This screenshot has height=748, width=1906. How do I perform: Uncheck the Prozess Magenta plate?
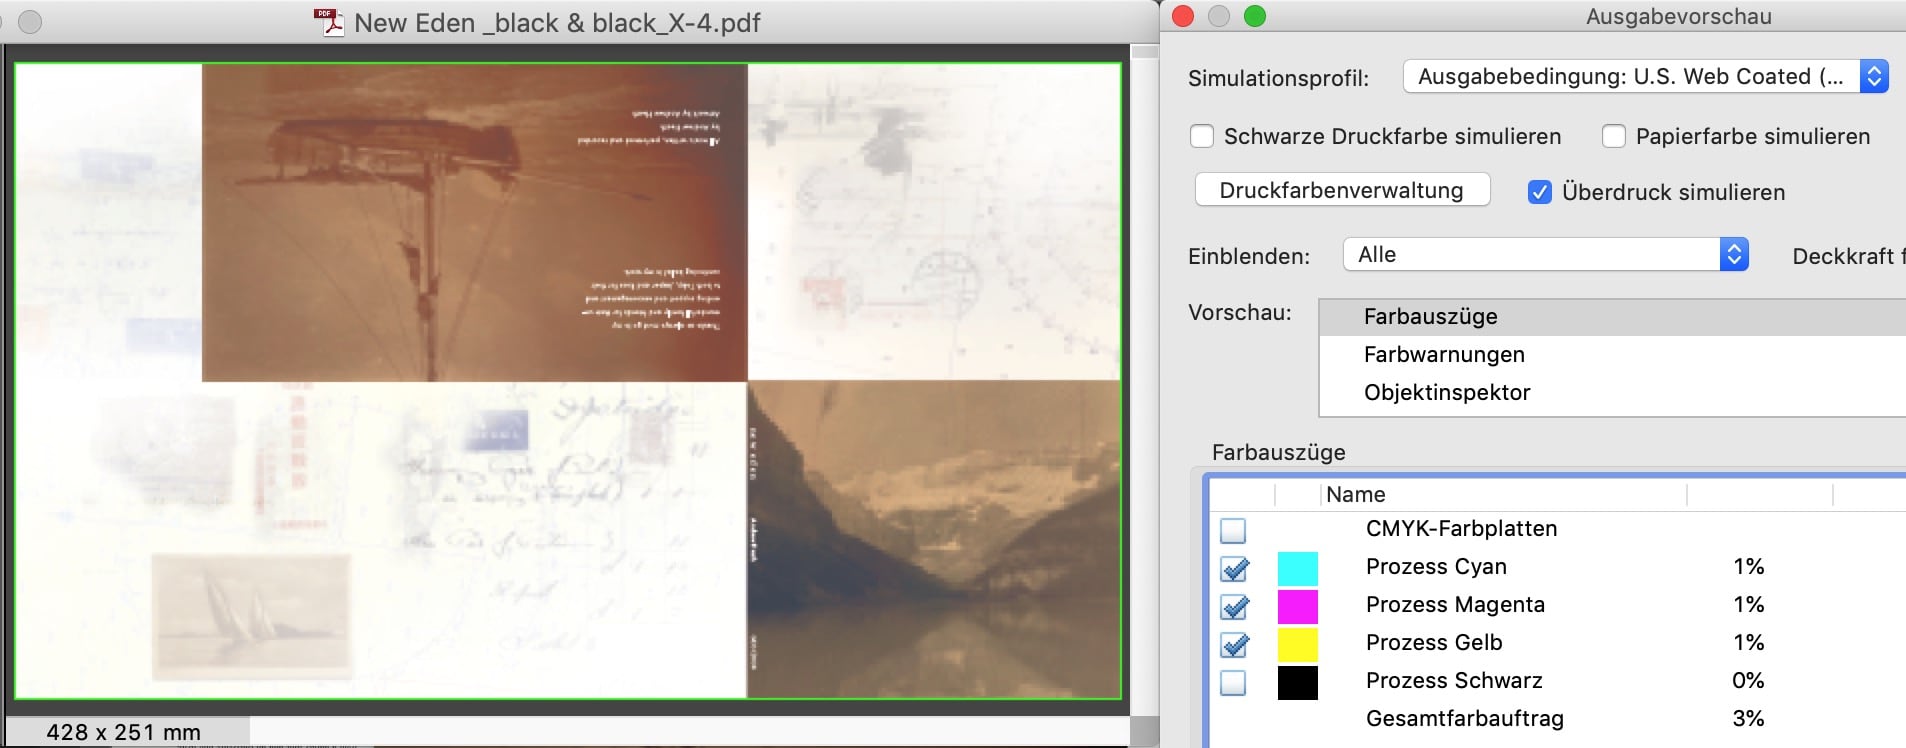coord(1234,606)
